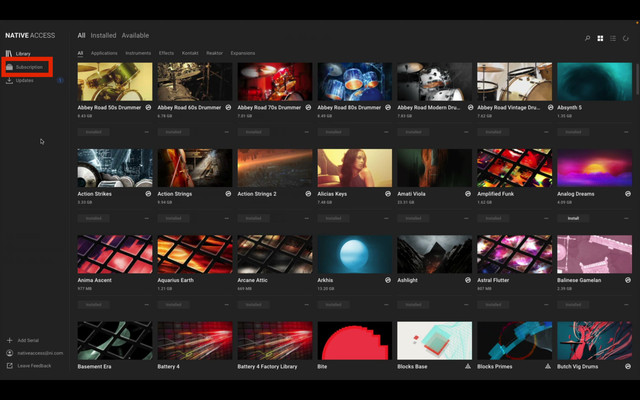The width and height of the screenshot is (640, 400).
Task: Open the Subscription sidebar item
Action: pyautogui.click(x=25, y=67)
